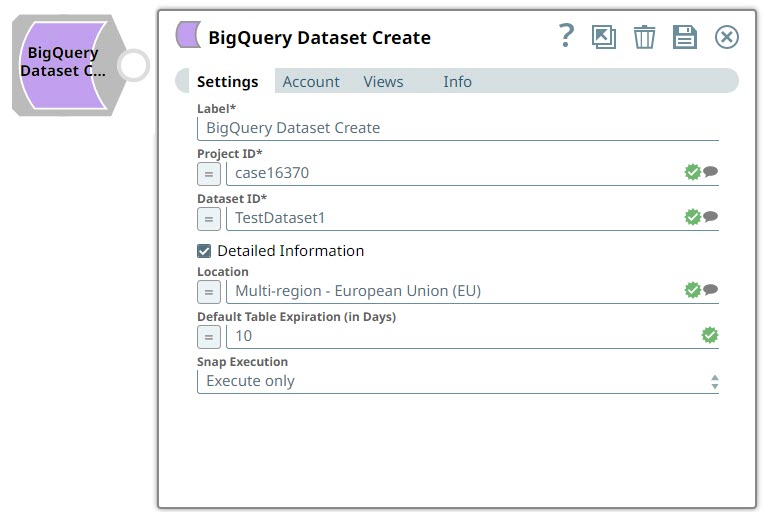Close the BigQuery Dataset Create dialog

726,37
